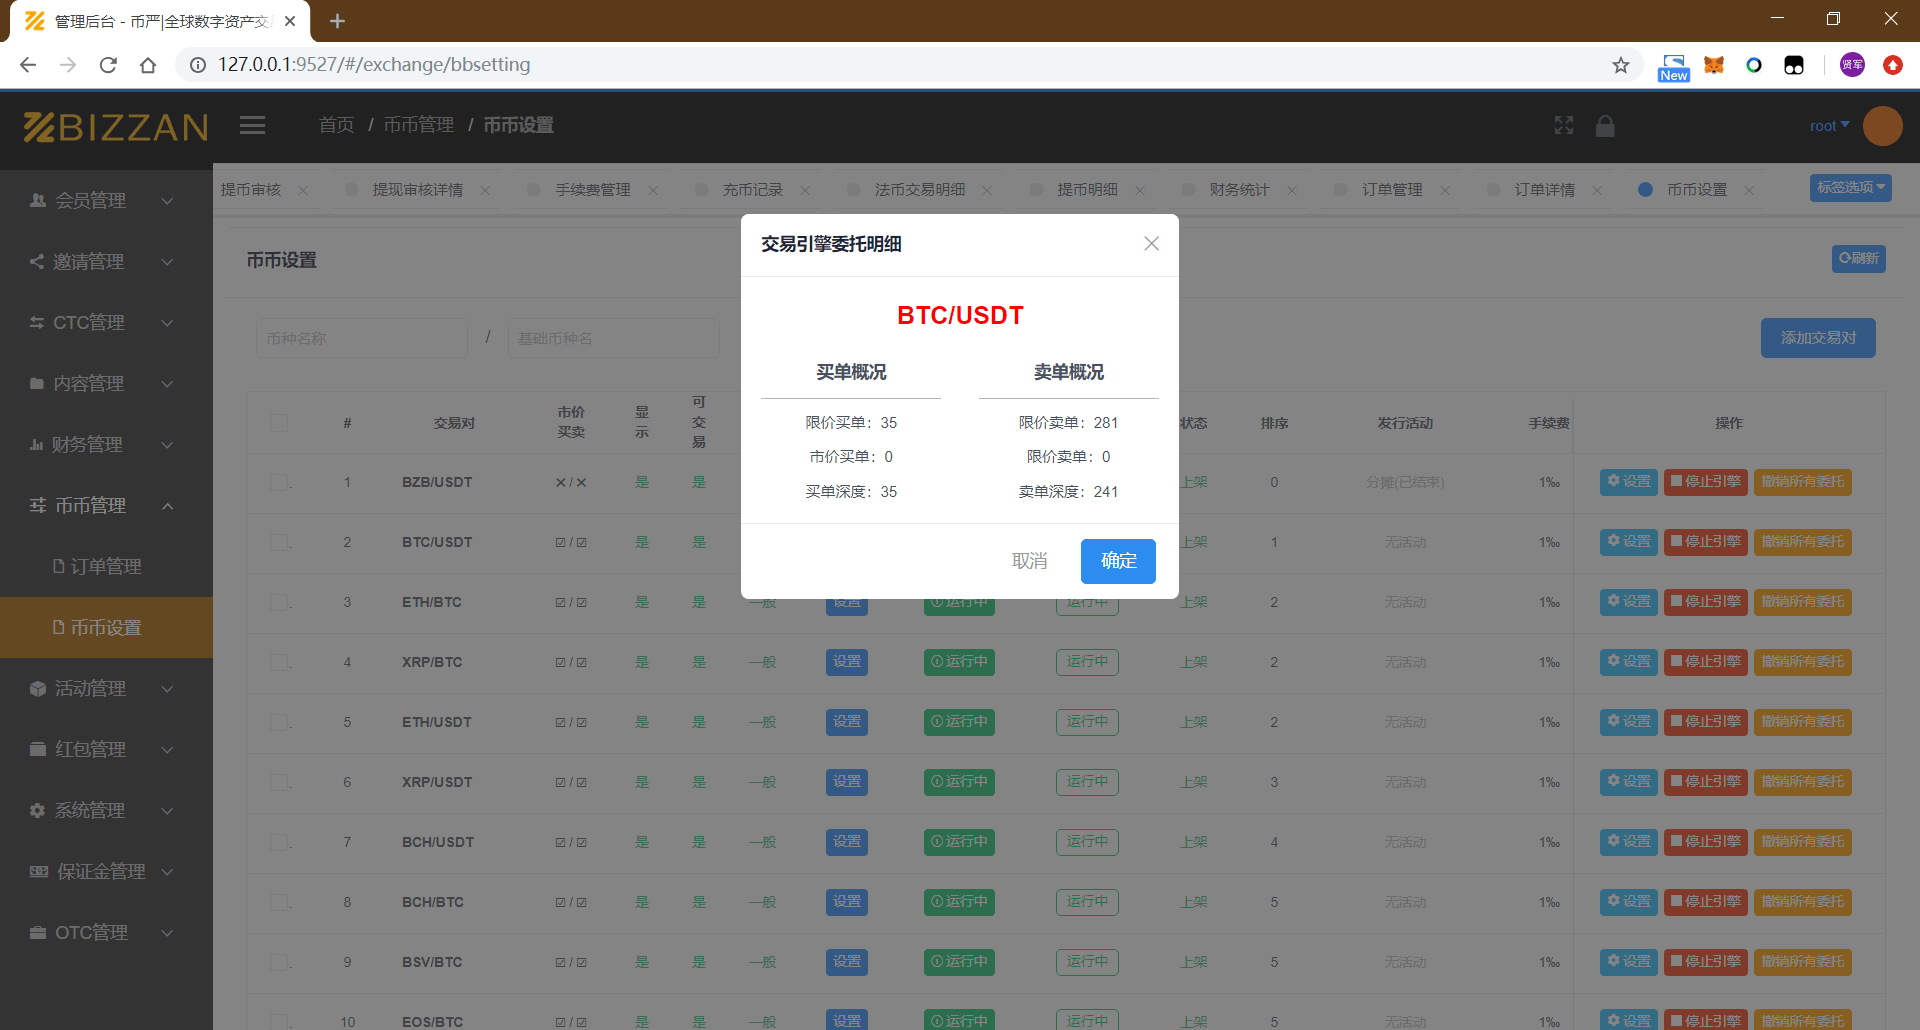Open the MetaMask fox extension
Screen dimensions: 1920x1030
1714,65
